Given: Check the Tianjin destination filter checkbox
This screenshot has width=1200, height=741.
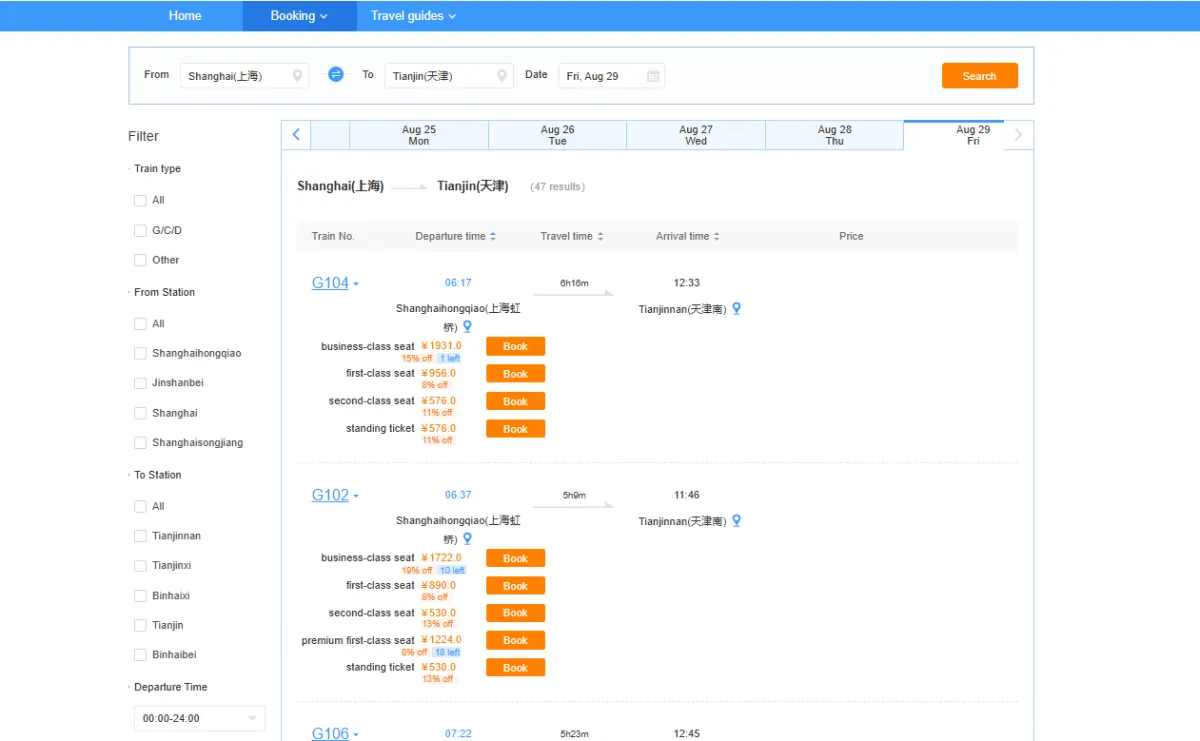Looking at the screenshot, I should click(140, 625).
